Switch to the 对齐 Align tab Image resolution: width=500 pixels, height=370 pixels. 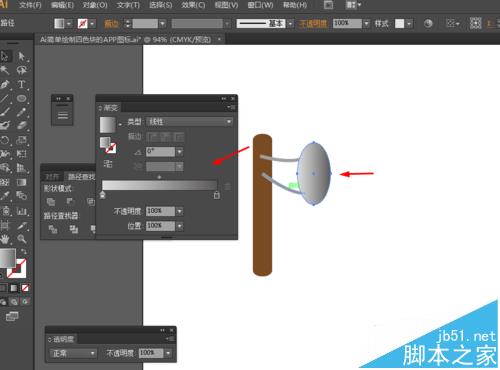(52, 177)
